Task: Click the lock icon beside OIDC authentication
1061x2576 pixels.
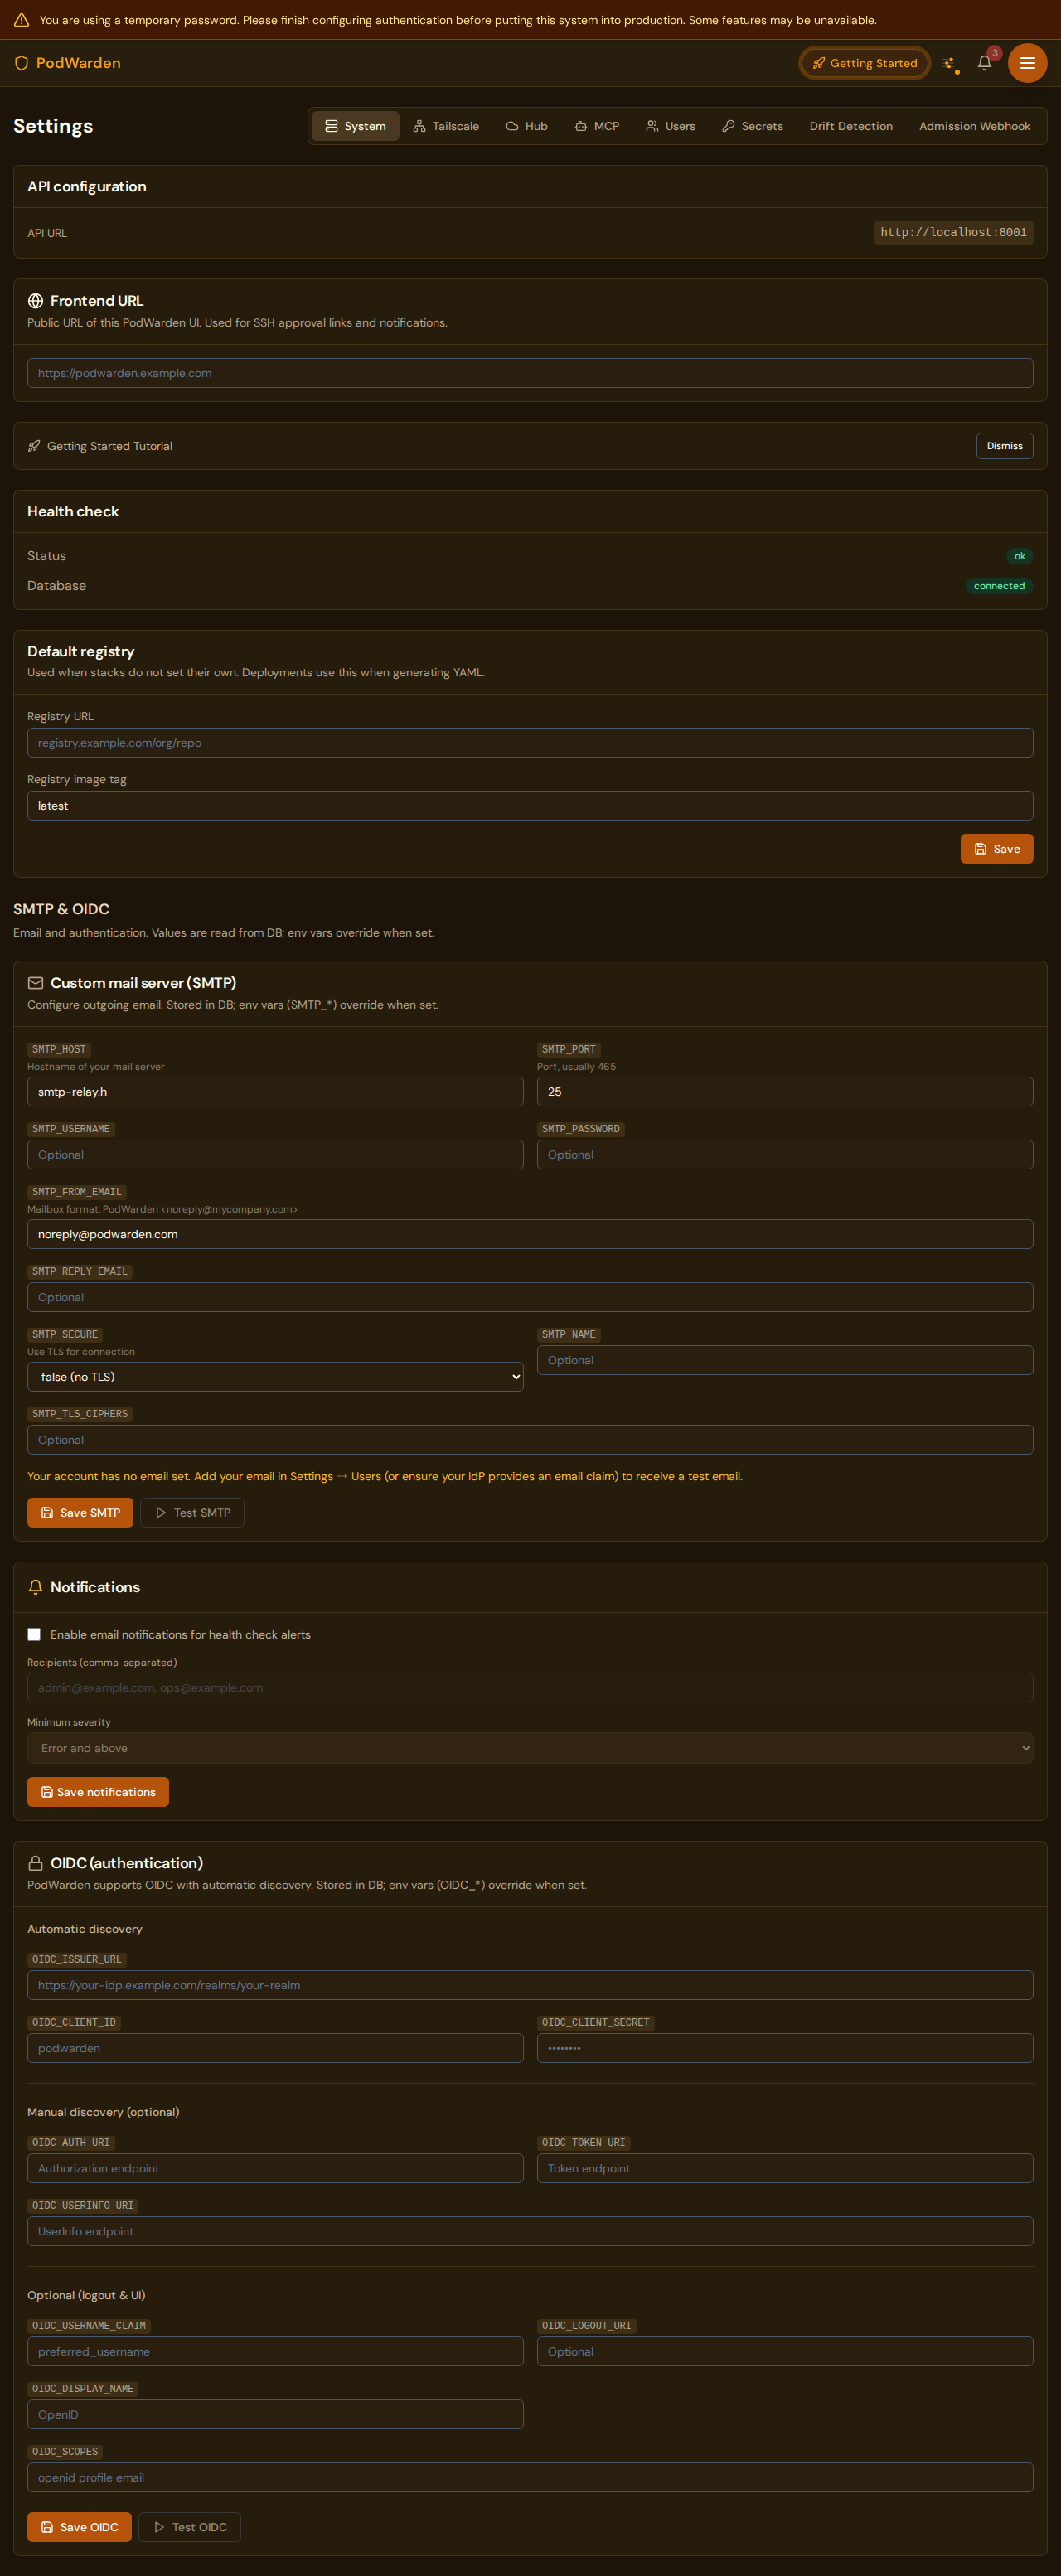Action: [x=35, y=1863]
